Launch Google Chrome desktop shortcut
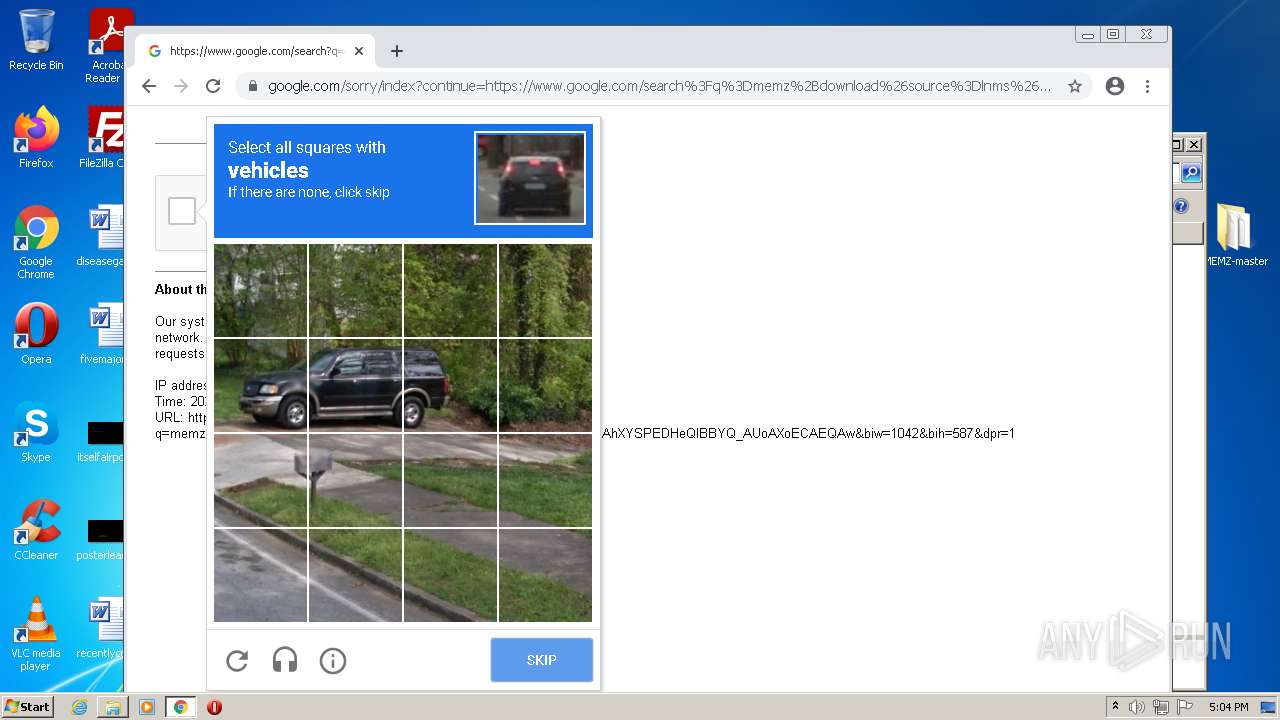The image size is (1280, 720). (36, 243)
